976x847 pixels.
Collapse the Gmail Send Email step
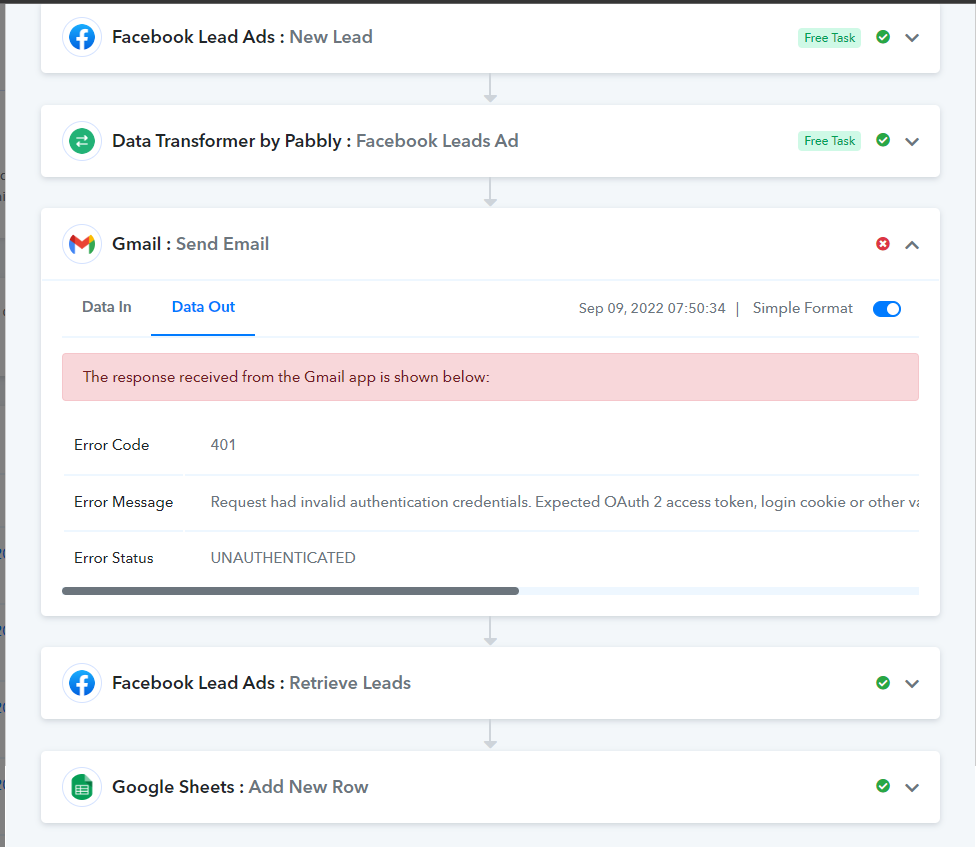[912, 245]
